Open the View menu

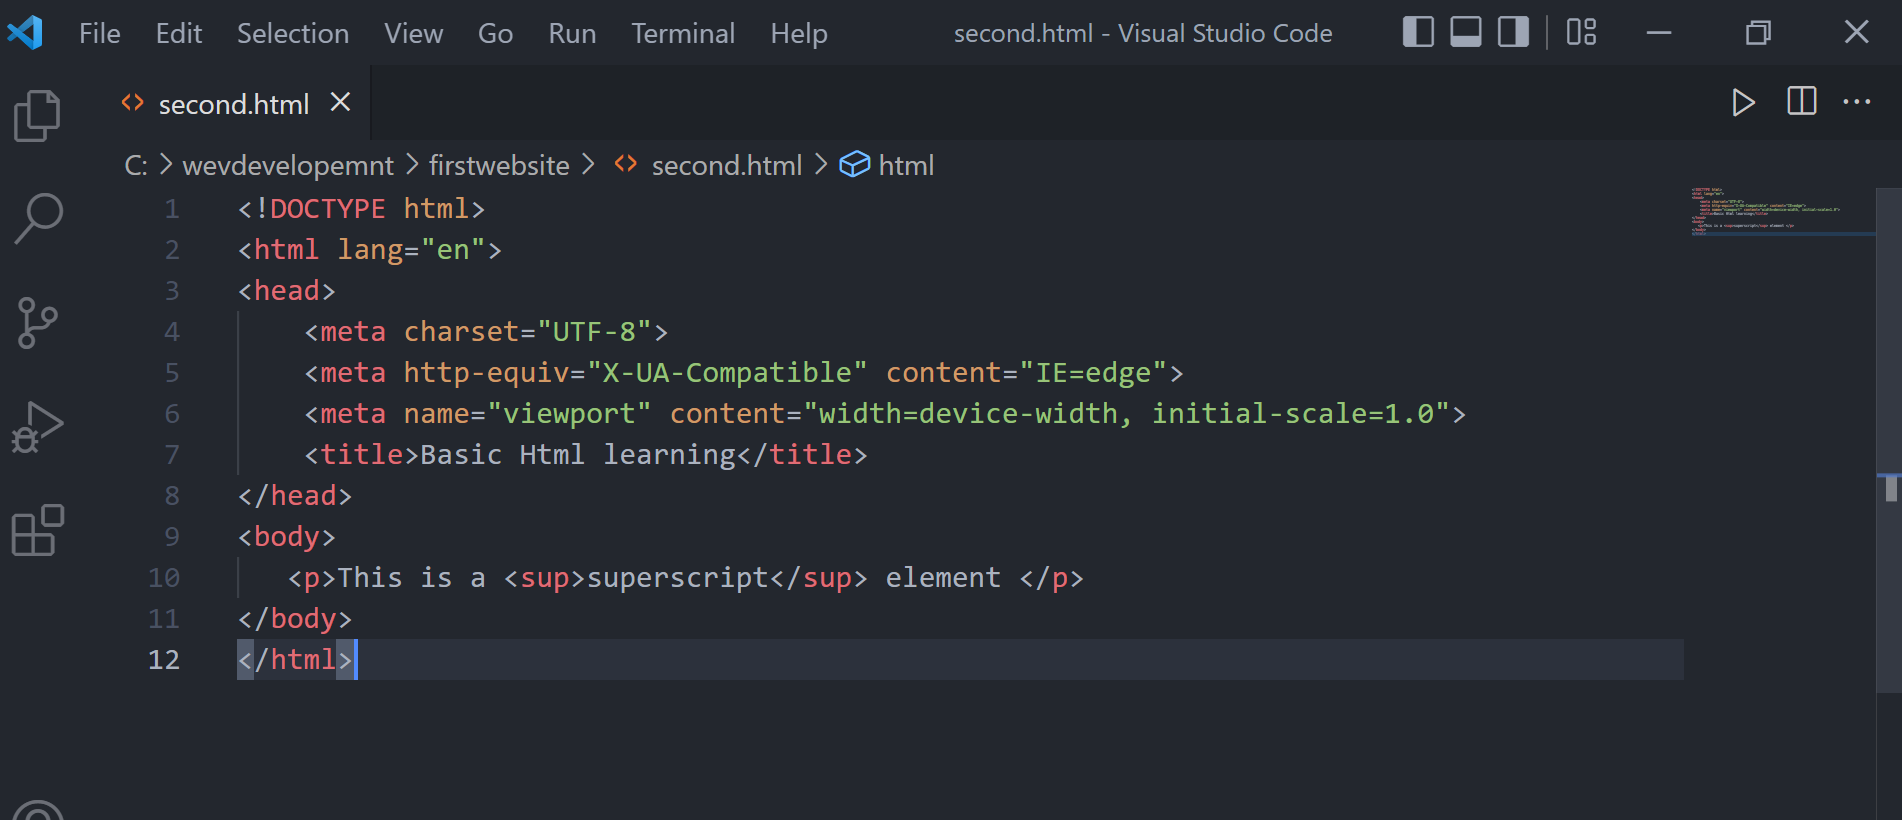pyautogui.click(x=414, y=33)
